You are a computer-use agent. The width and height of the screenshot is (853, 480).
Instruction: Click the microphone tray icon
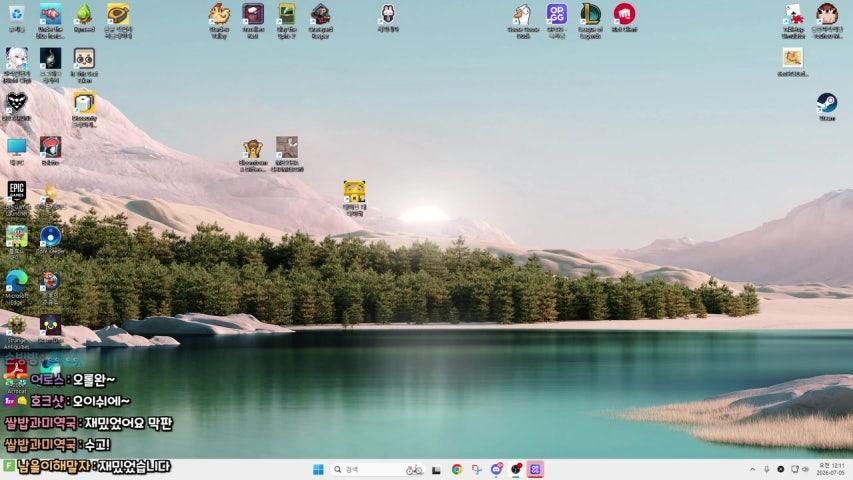pos(767,469)
